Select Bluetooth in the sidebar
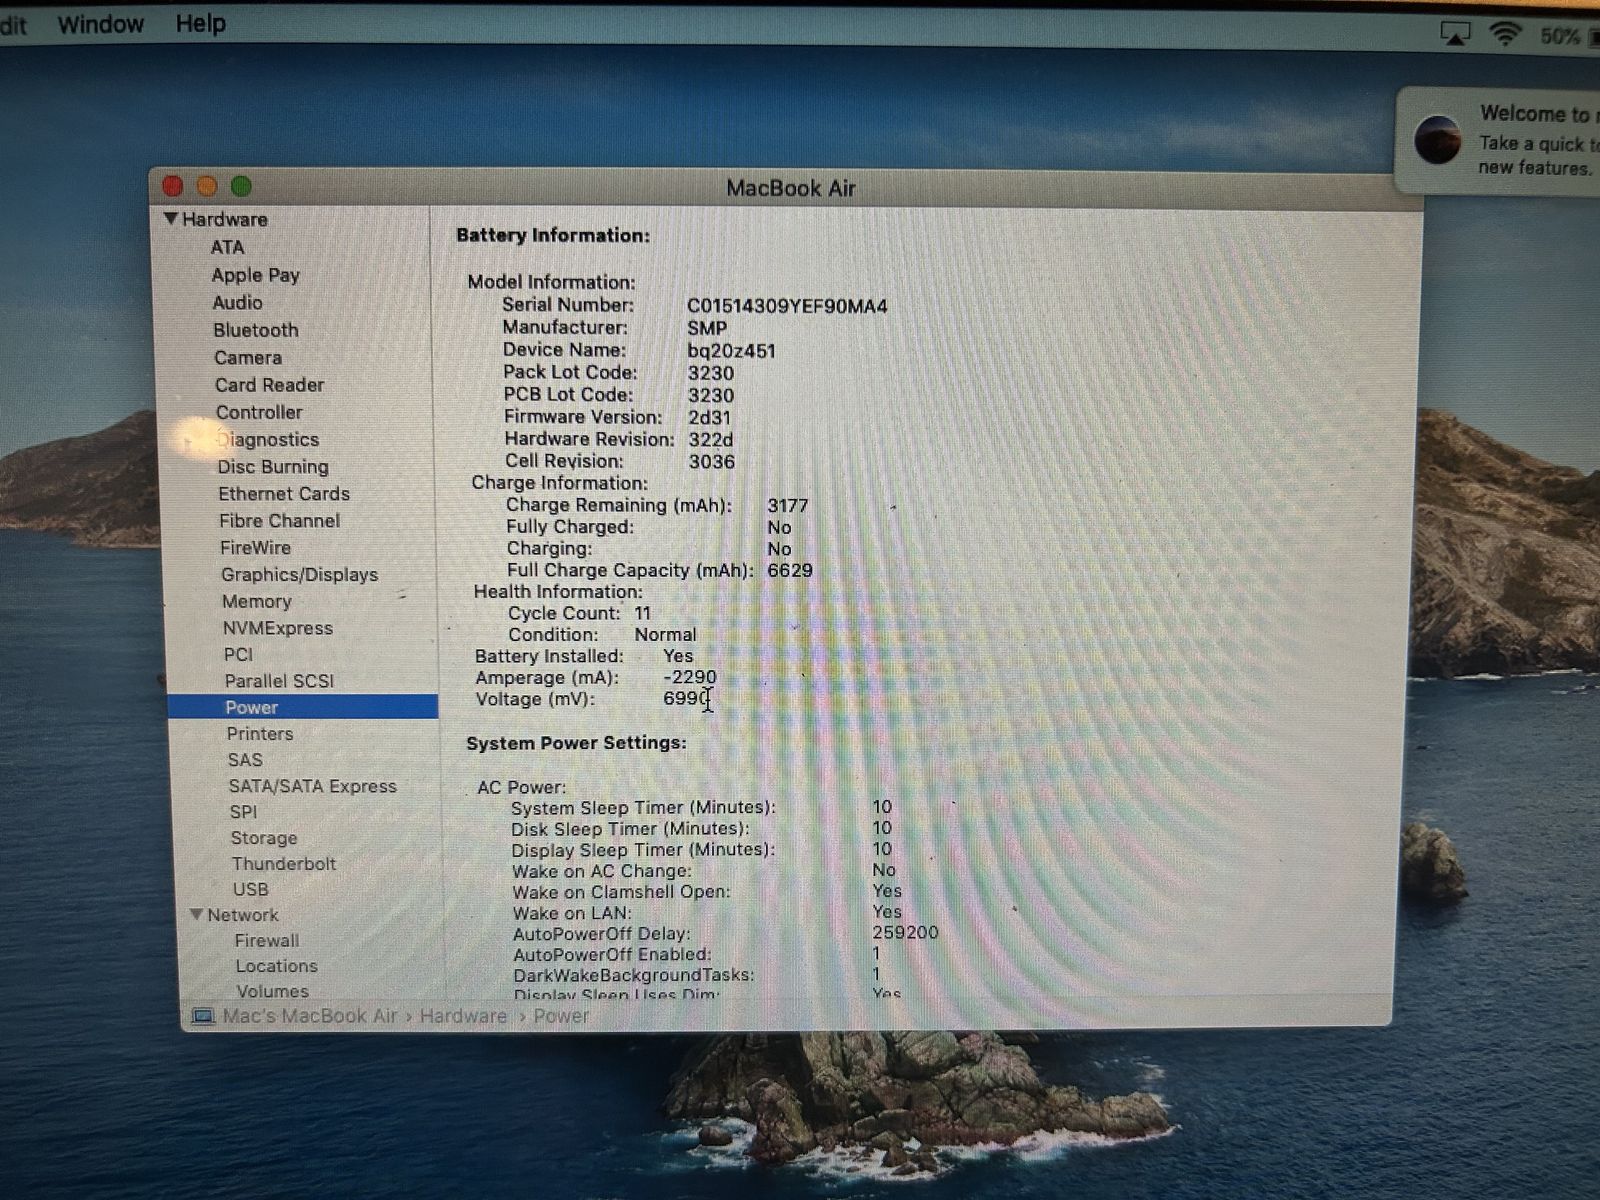1600x1200 pixels. point(255,330)
